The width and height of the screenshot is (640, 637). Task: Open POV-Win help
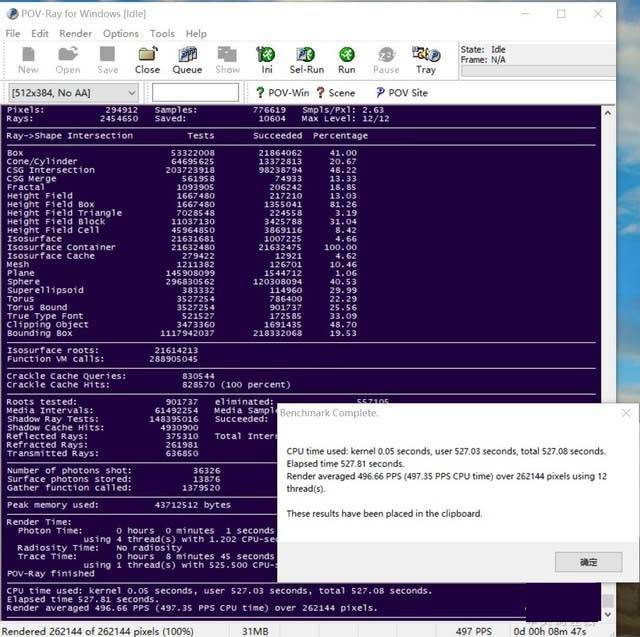coord(282,93)
